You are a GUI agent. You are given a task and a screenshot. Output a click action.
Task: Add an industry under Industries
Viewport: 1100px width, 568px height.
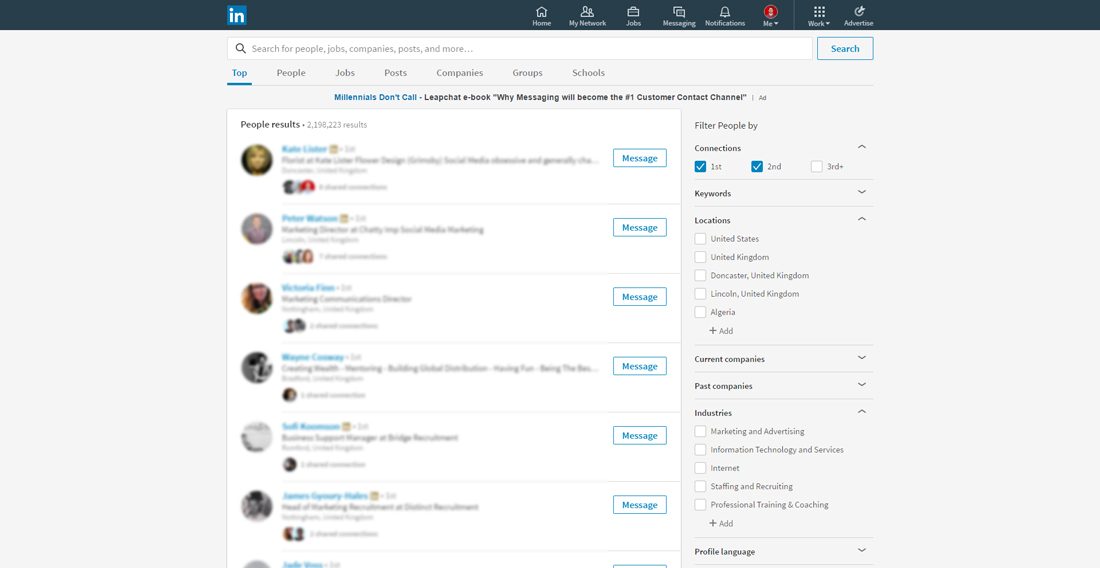point(721,523)
